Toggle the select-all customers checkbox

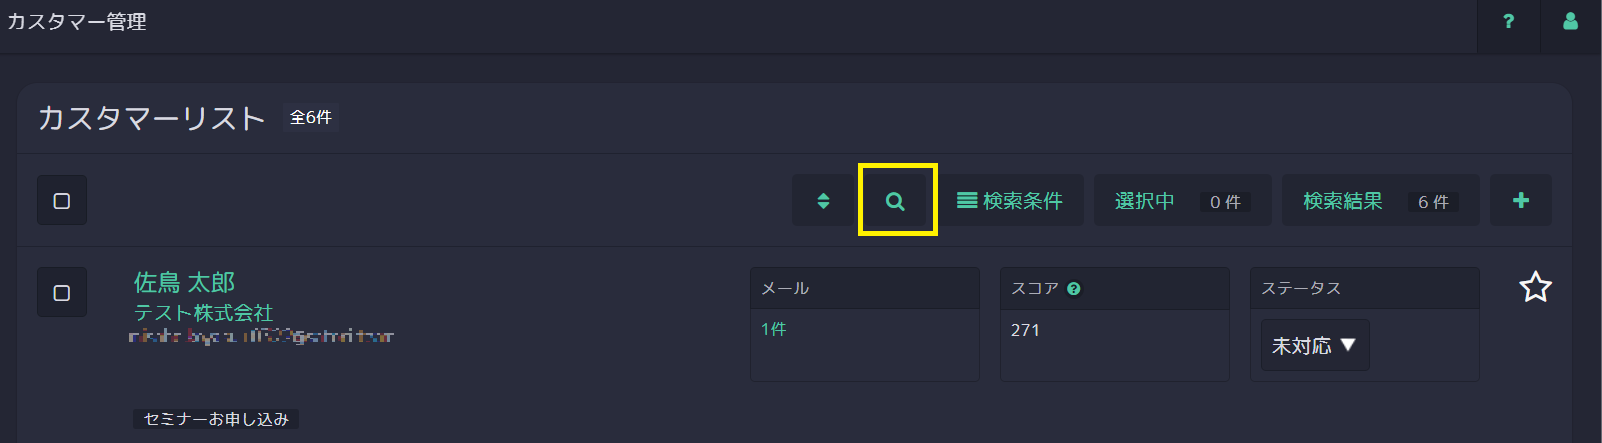(62, 200)
